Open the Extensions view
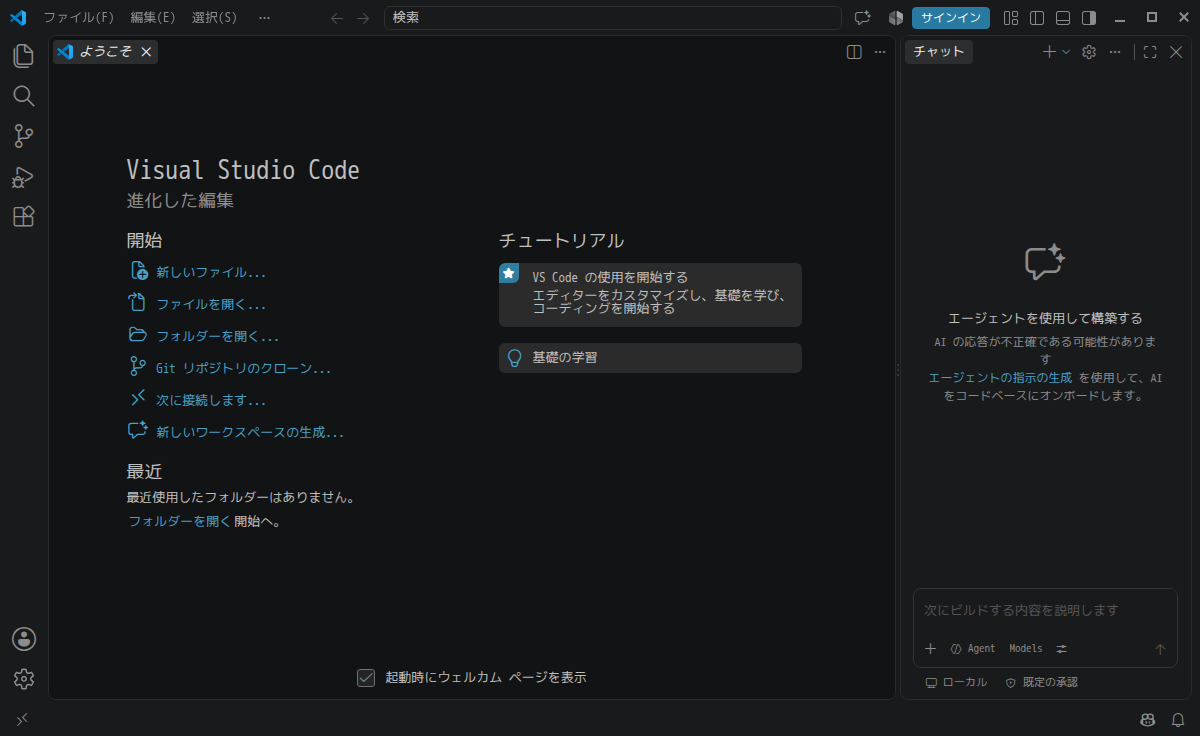 click(24, 217)
